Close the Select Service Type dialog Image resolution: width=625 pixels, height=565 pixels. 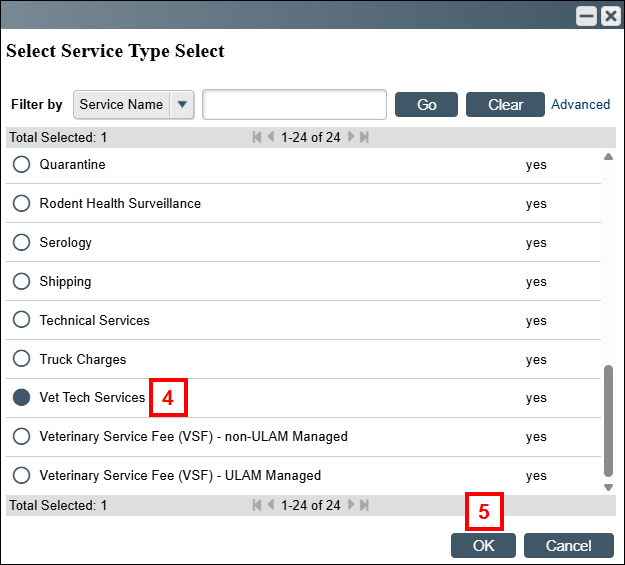pyautogui.click(x=611, y=16)
